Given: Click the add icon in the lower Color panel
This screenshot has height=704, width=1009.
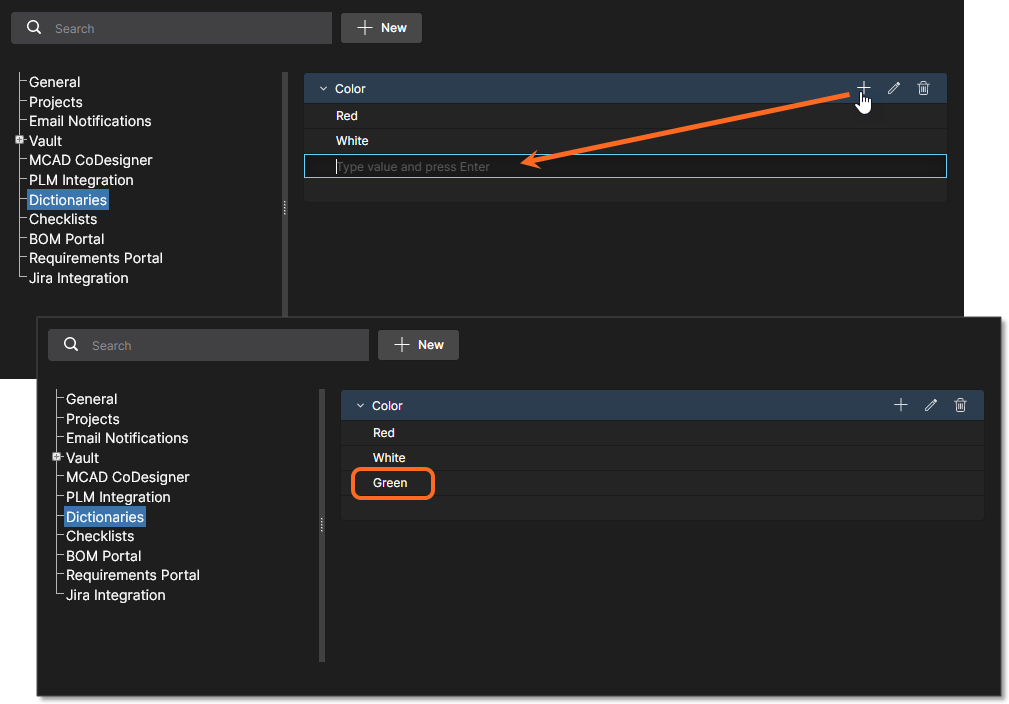Looking at the screenshot, I should [900, 405].
